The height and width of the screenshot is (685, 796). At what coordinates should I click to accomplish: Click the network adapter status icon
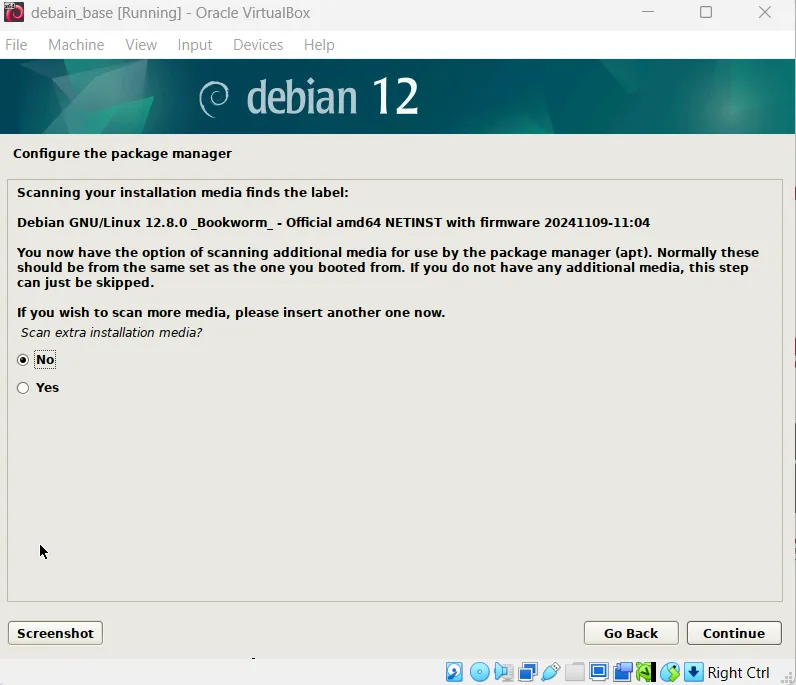pos(527,672)
